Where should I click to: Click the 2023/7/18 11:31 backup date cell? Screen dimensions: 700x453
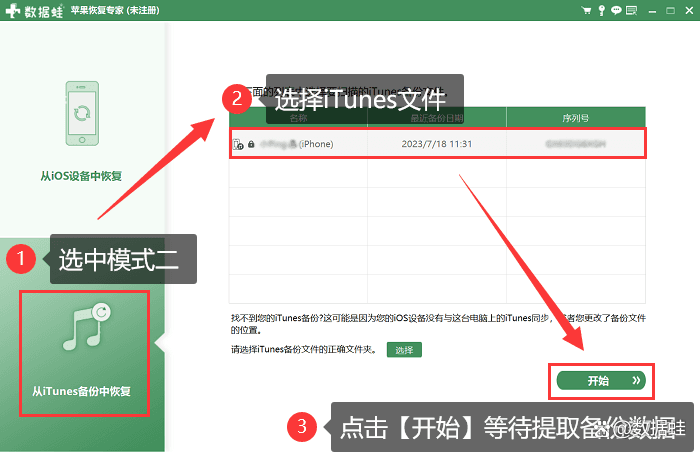pos(437,144)
